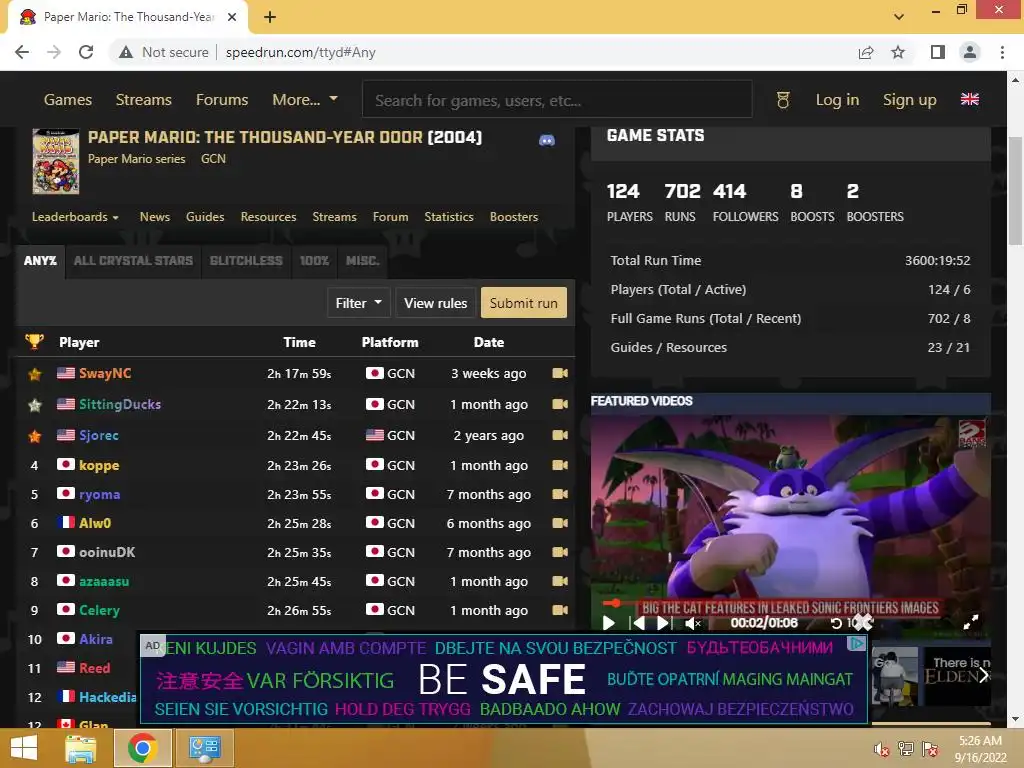Open the Statistics game link

(449, 217)
